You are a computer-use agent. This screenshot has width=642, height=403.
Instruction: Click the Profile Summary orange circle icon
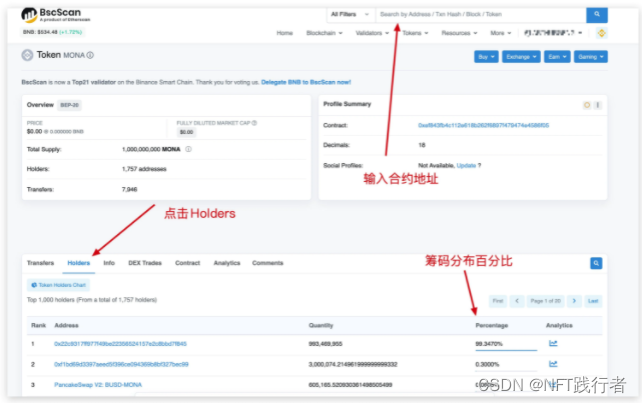(x=587, y=105)
